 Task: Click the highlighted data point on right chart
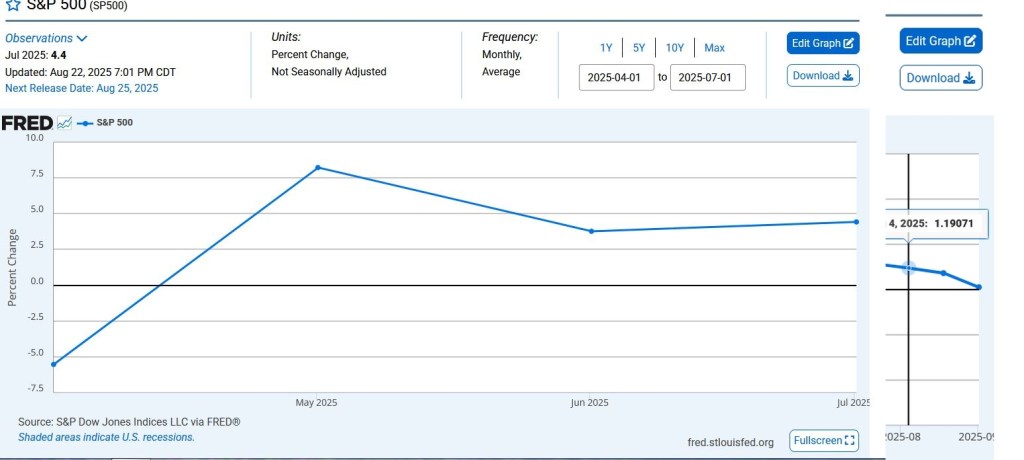pyautogui.click(x=909, y=268)
